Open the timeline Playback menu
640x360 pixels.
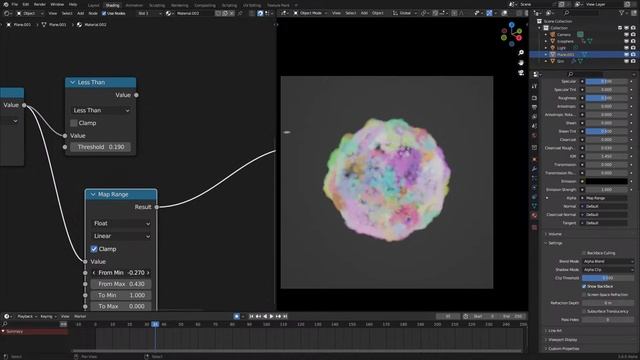(27, 316)
